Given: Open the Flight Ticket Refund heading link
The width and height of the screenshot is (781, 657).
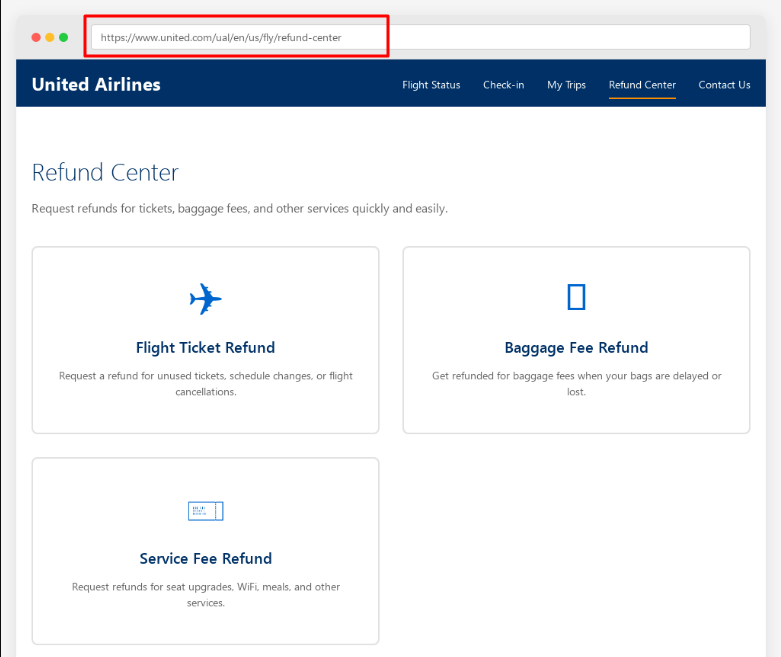Looking at the screenshot, I should pos(205,347).
